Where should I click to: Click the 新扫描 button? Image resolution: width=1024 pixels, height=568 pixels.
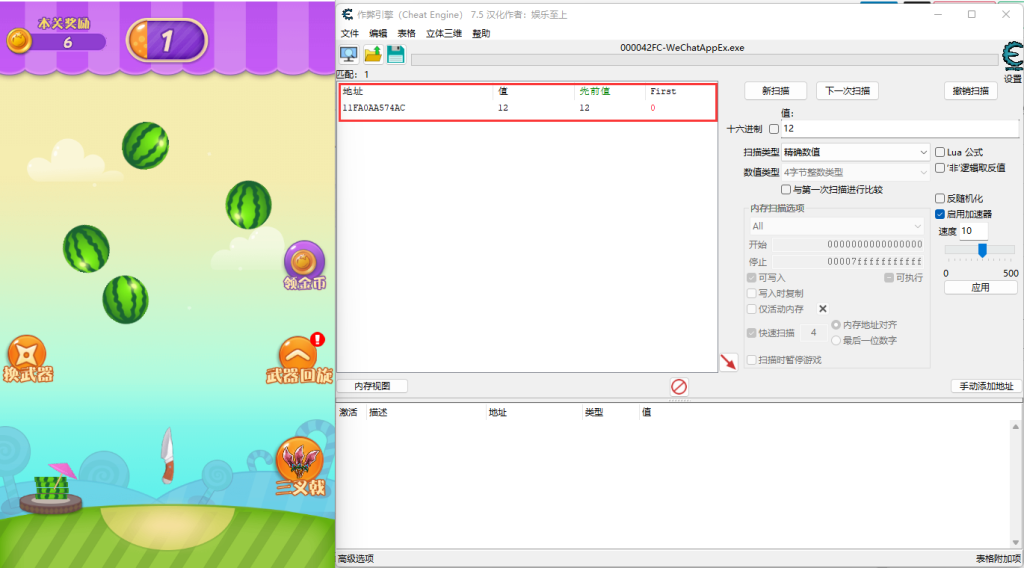pyautogui.click(x=776, y=91)
